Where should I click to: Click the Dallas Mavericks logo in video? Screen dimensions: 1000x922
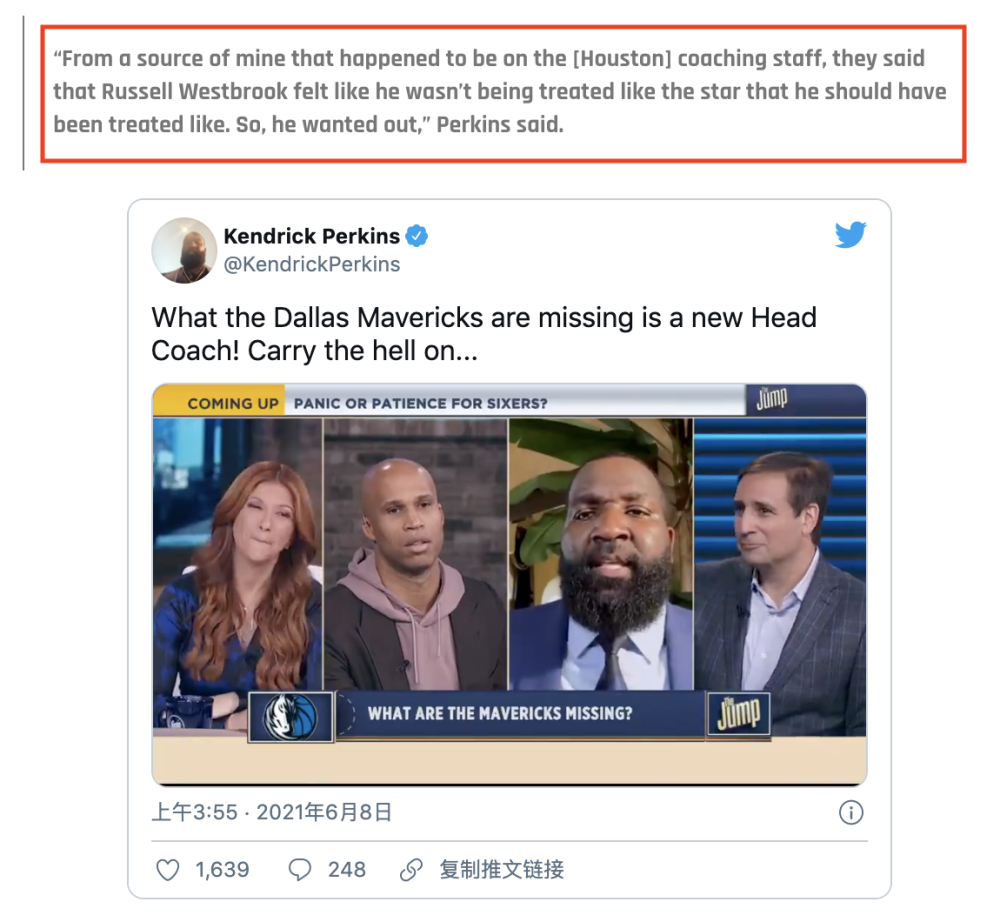pos(291,717)
